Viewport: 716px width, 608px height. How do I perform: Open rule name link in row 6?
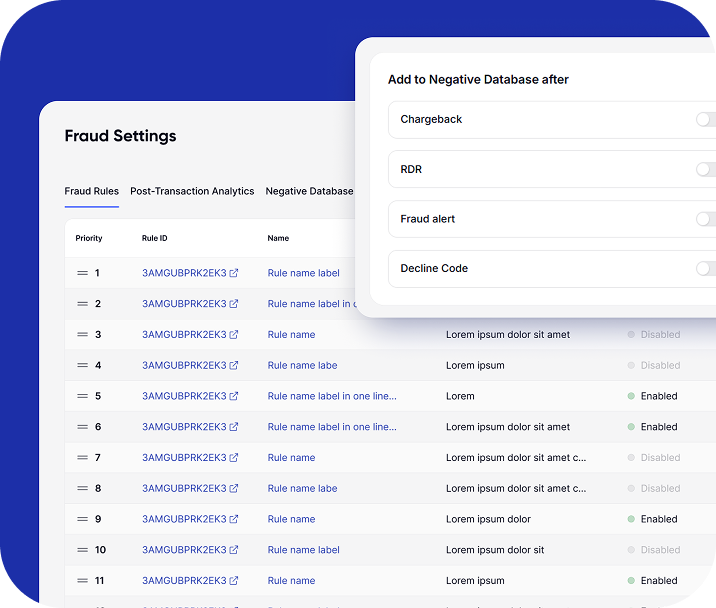point(332,427)
